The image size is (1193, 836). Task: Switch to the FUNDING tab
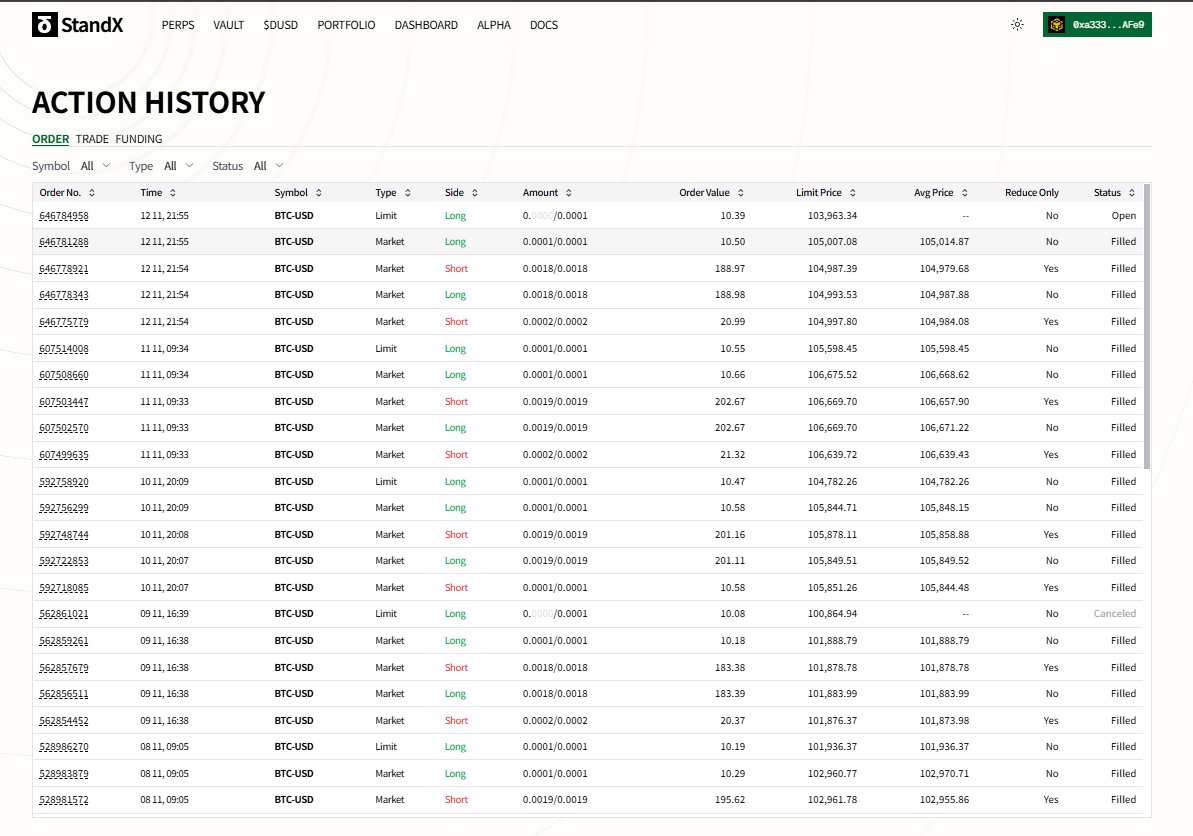[139, 139]
